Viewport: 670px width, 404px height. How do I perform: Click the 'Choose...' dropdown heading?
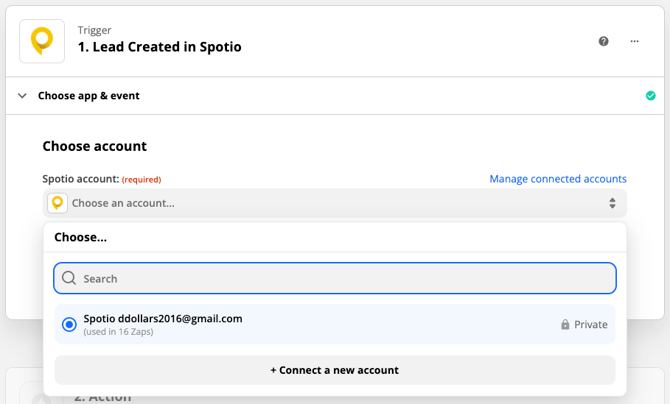point(80,237)
